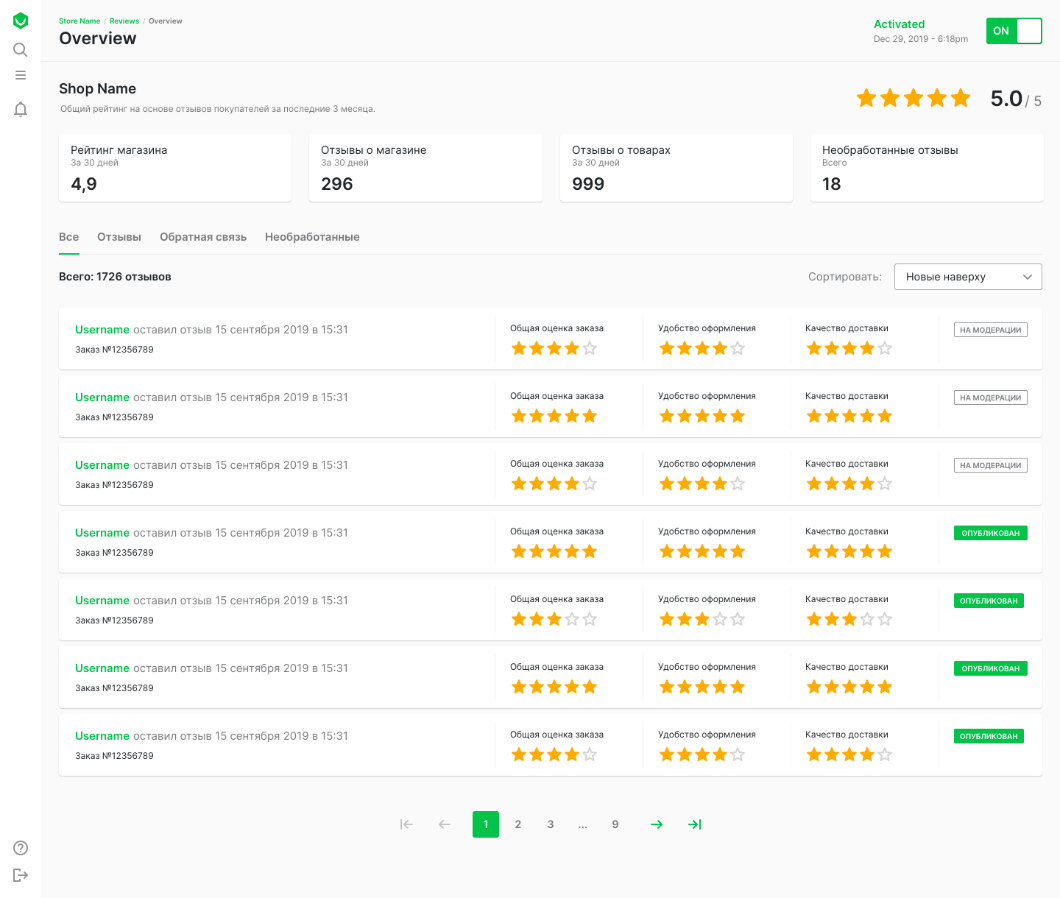Switch to the 'Отзывы' tab
The image size is (1060, 898).
tap(119, 238)
